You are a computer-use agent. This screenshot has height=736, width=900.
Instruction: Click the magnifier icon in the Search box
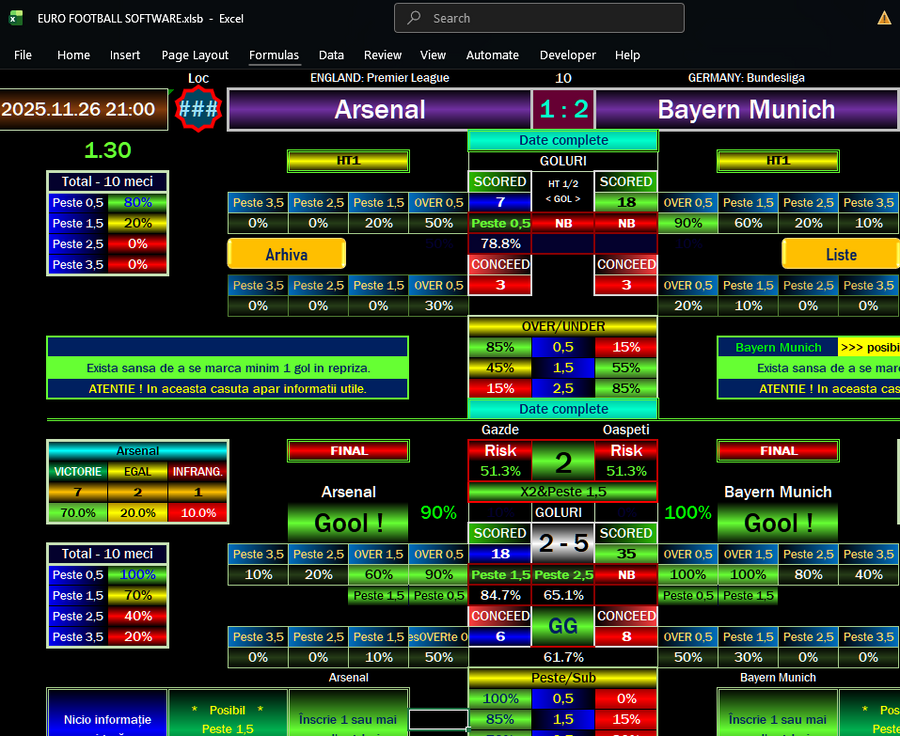[x=414, y=18]
